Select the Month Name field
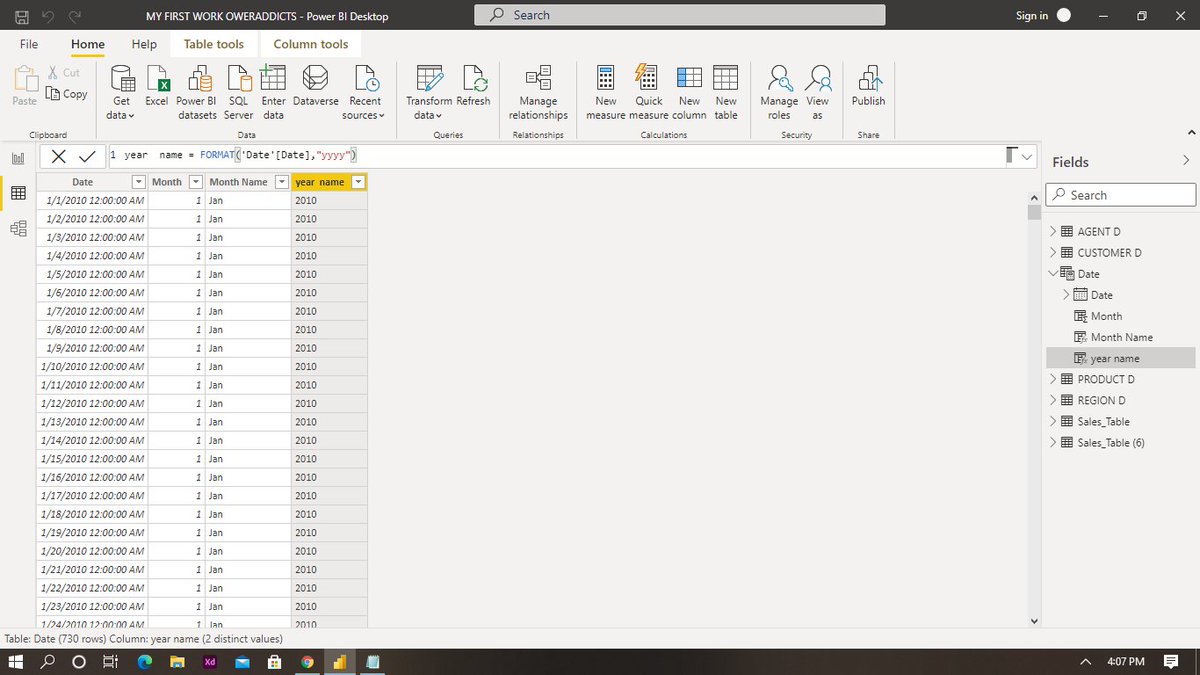Screen dimensions: 1200x675 1120,337
